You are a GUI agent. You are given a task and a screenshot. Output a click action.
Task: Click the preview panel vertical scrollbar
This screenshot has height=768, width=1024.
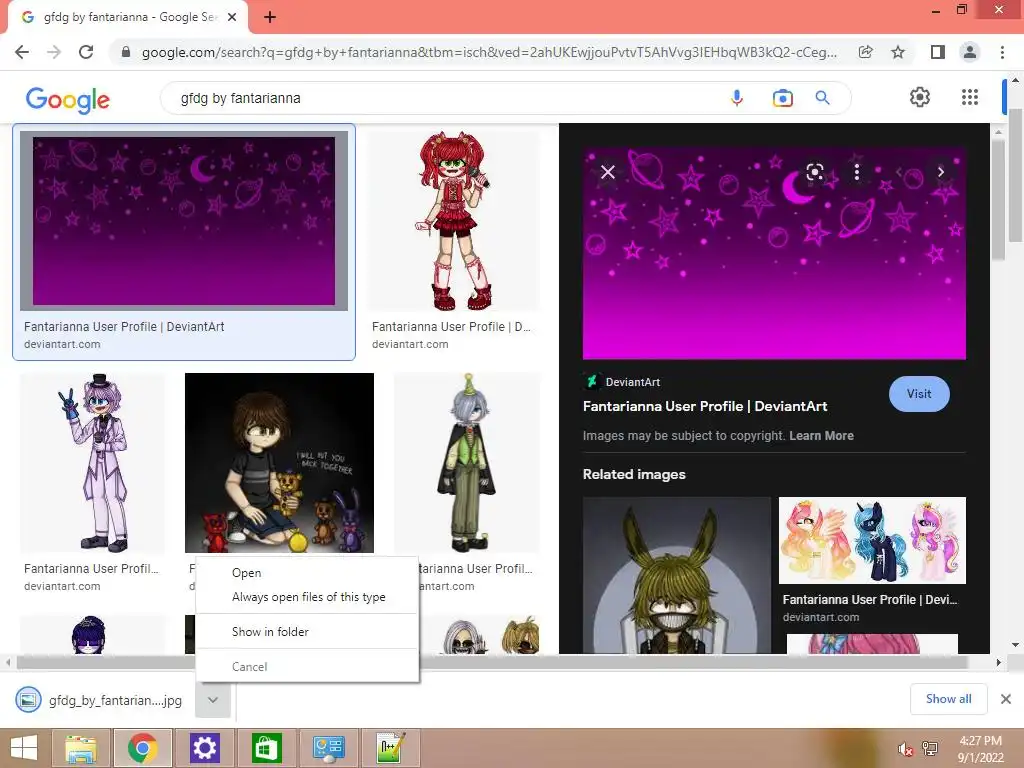[x=998, y=200]
